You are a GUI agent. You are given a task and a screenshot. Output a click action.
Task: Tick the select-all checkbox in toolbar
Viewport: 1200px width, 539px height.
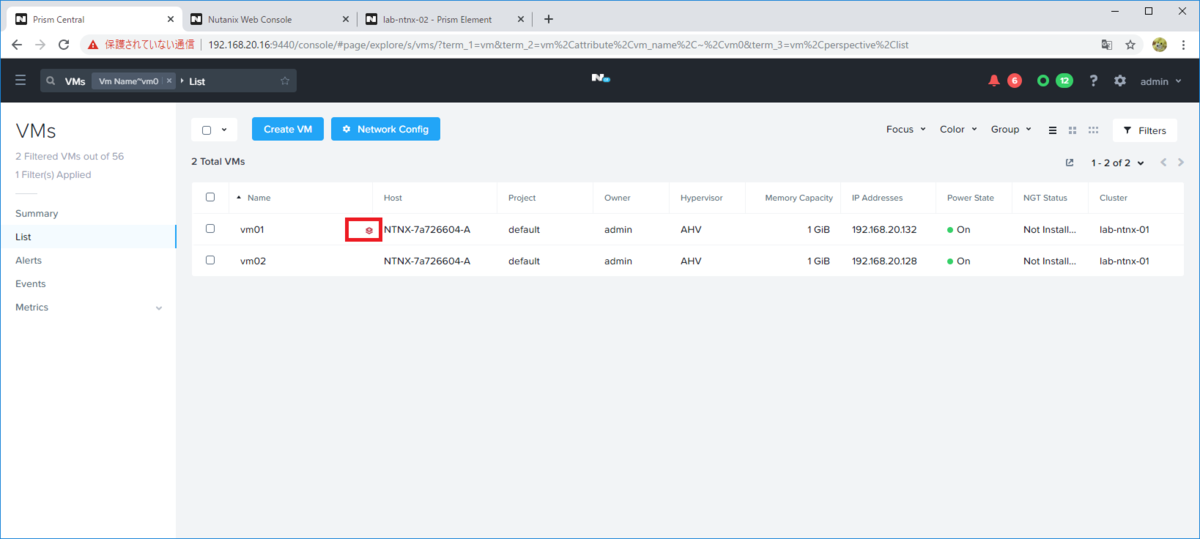[207, 130]
